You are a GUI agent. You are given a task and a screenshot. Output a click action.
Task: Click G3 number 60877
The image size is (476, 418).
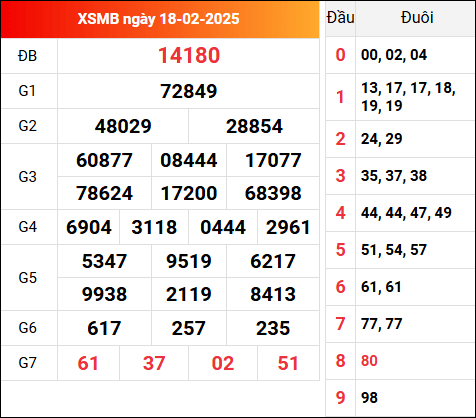104,160
